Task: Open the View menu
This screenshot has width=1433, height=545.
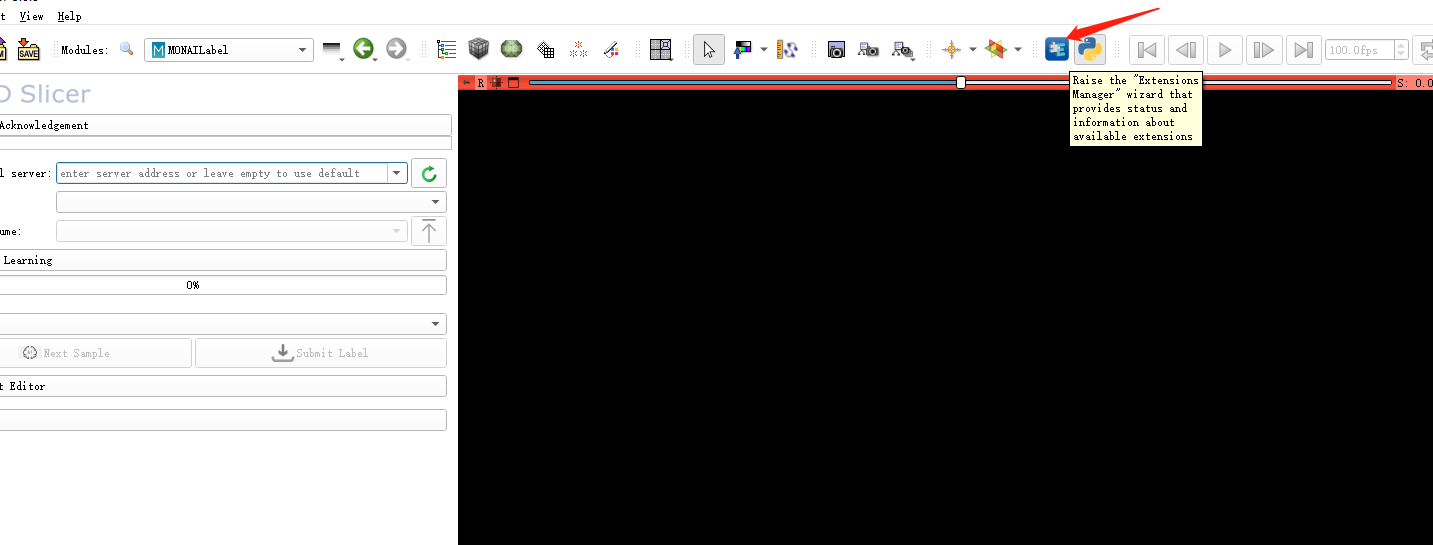Action: pos(32,16)
